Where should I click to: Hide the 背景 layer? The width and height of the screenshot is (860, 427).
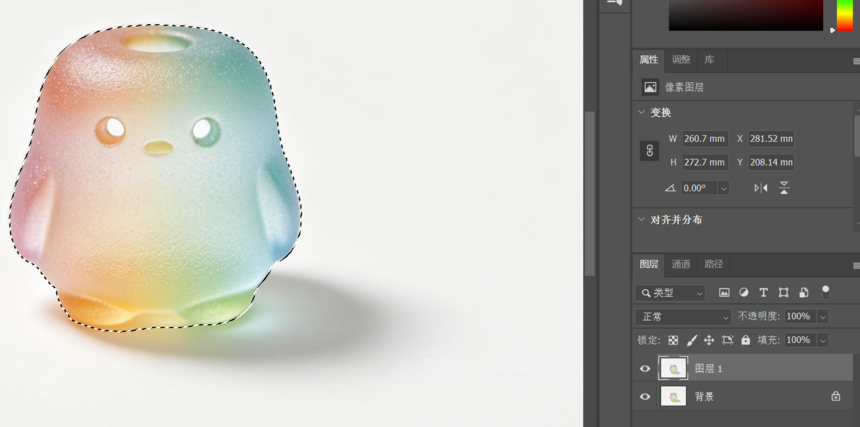(645, 396)
